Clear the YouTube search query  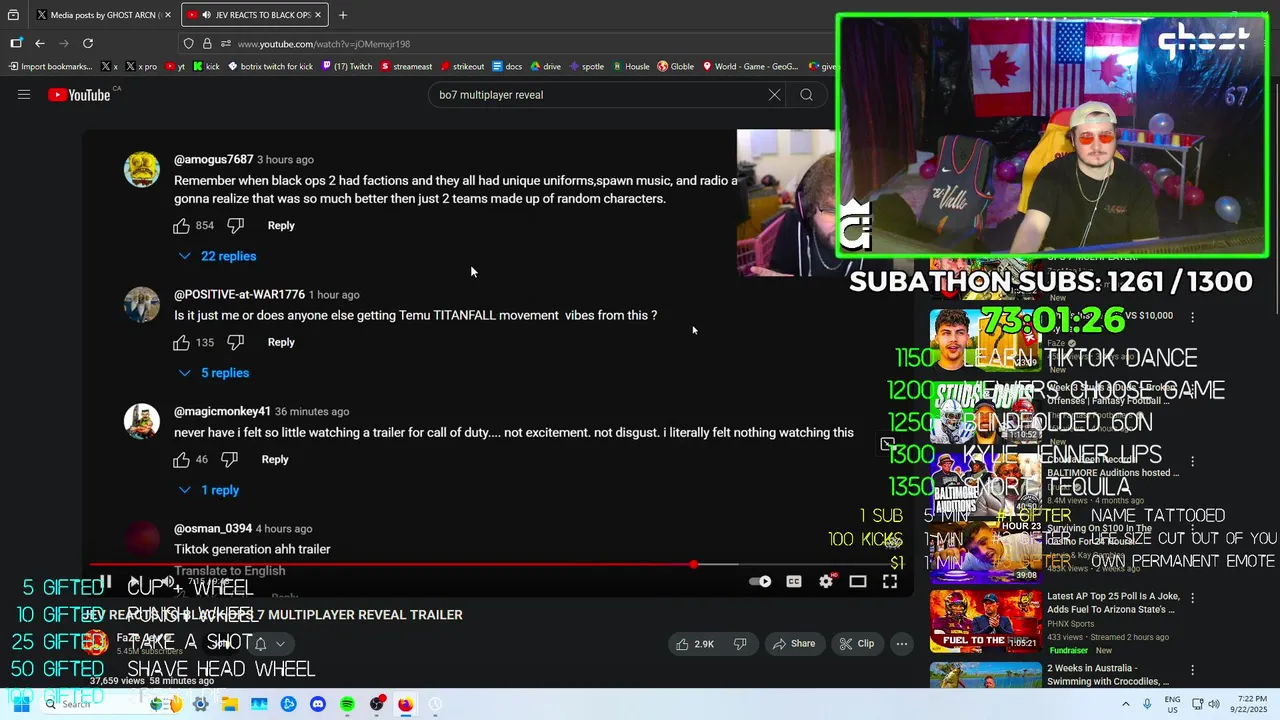[x=774, y=95]
